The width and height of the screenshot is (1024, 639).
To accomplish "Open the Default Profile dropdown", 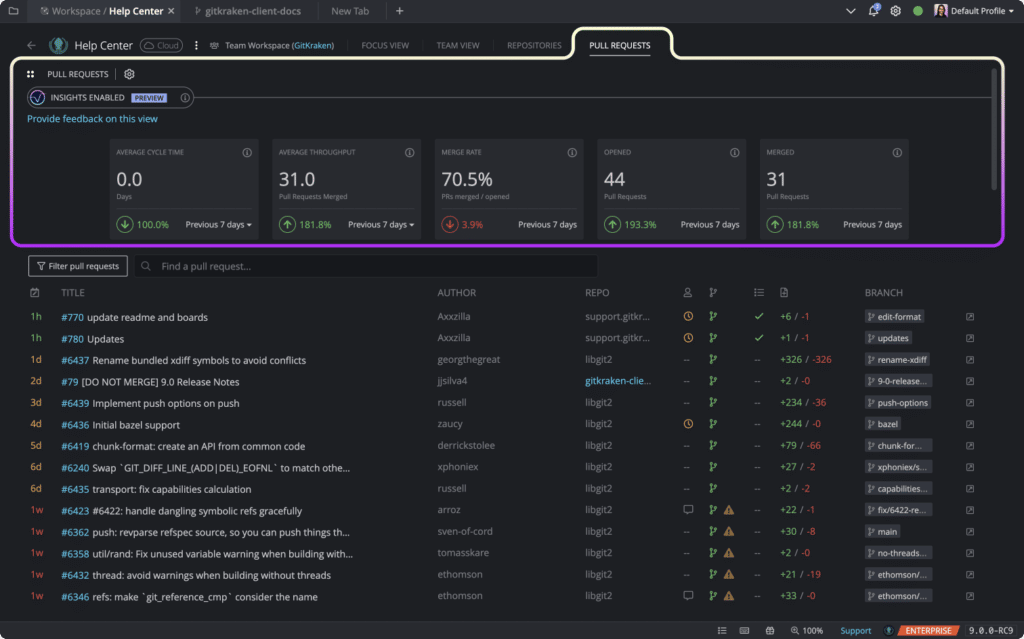I will (x=976, y=11).
